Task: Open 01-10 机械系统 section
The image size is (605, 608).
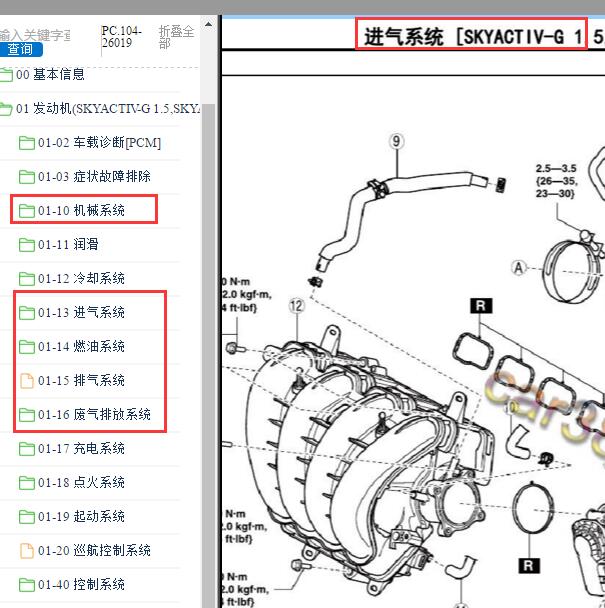Action: (81, 211)
